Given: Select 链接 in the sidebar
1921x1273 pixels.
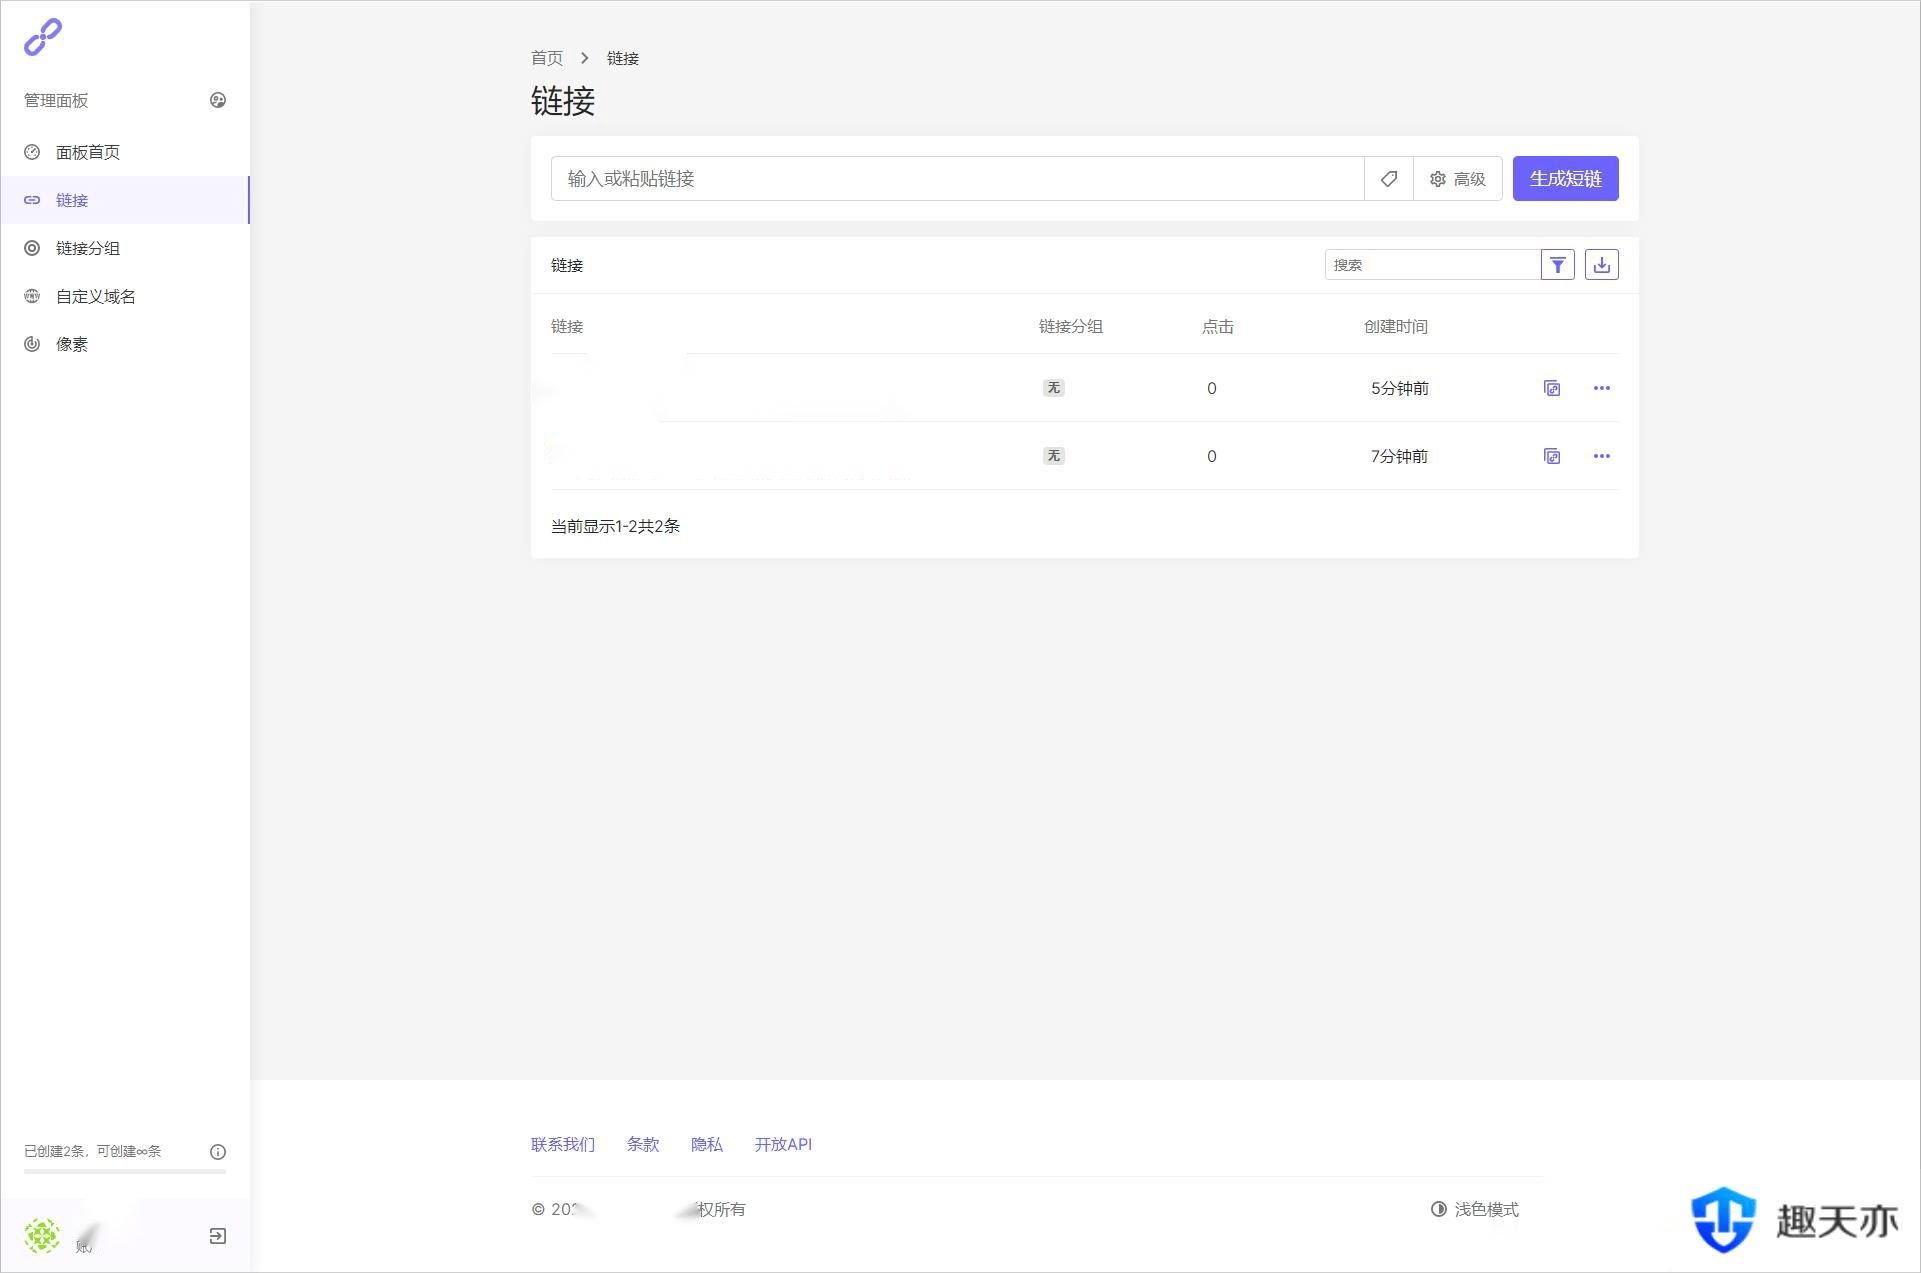Looking at the screenshot, I should point(125,200).
